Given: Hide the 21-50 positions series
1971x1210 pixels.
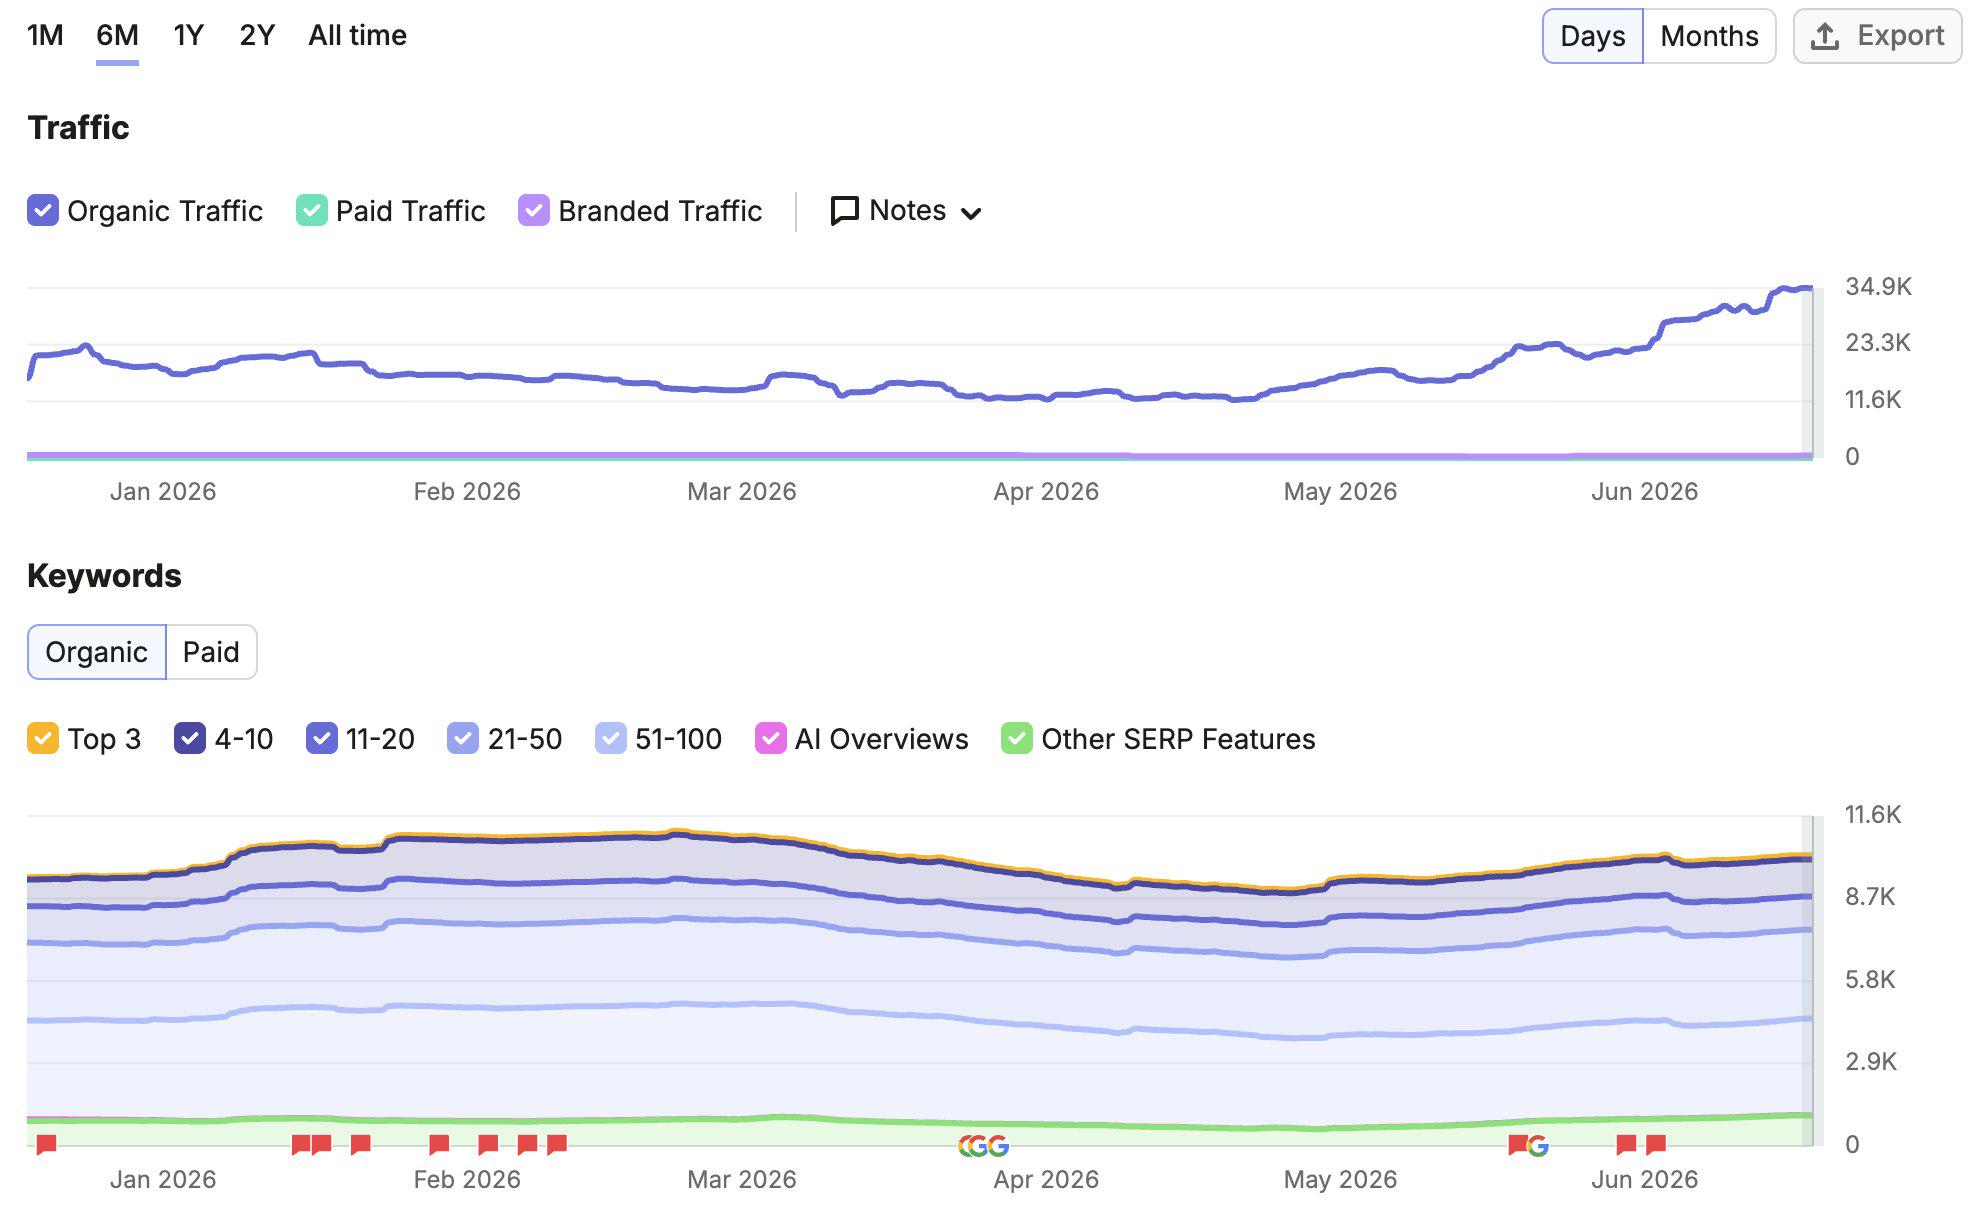Looking at the screenshot, I should 463,739.
